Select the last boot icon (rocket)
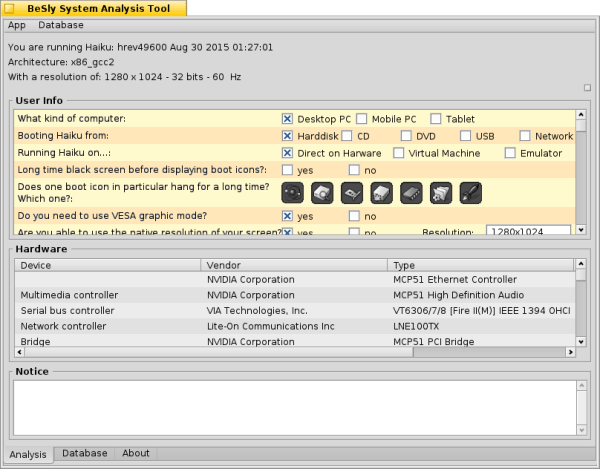Screen dimensions: 600x469 point(470,193)
